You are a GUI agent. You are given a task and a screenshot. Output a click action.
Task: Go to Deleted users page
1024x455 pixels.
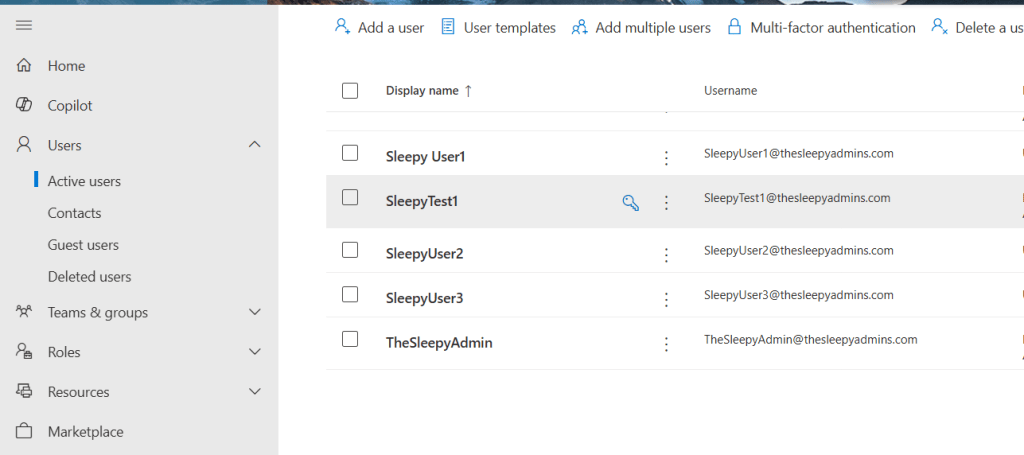click(x=89, y=277)
